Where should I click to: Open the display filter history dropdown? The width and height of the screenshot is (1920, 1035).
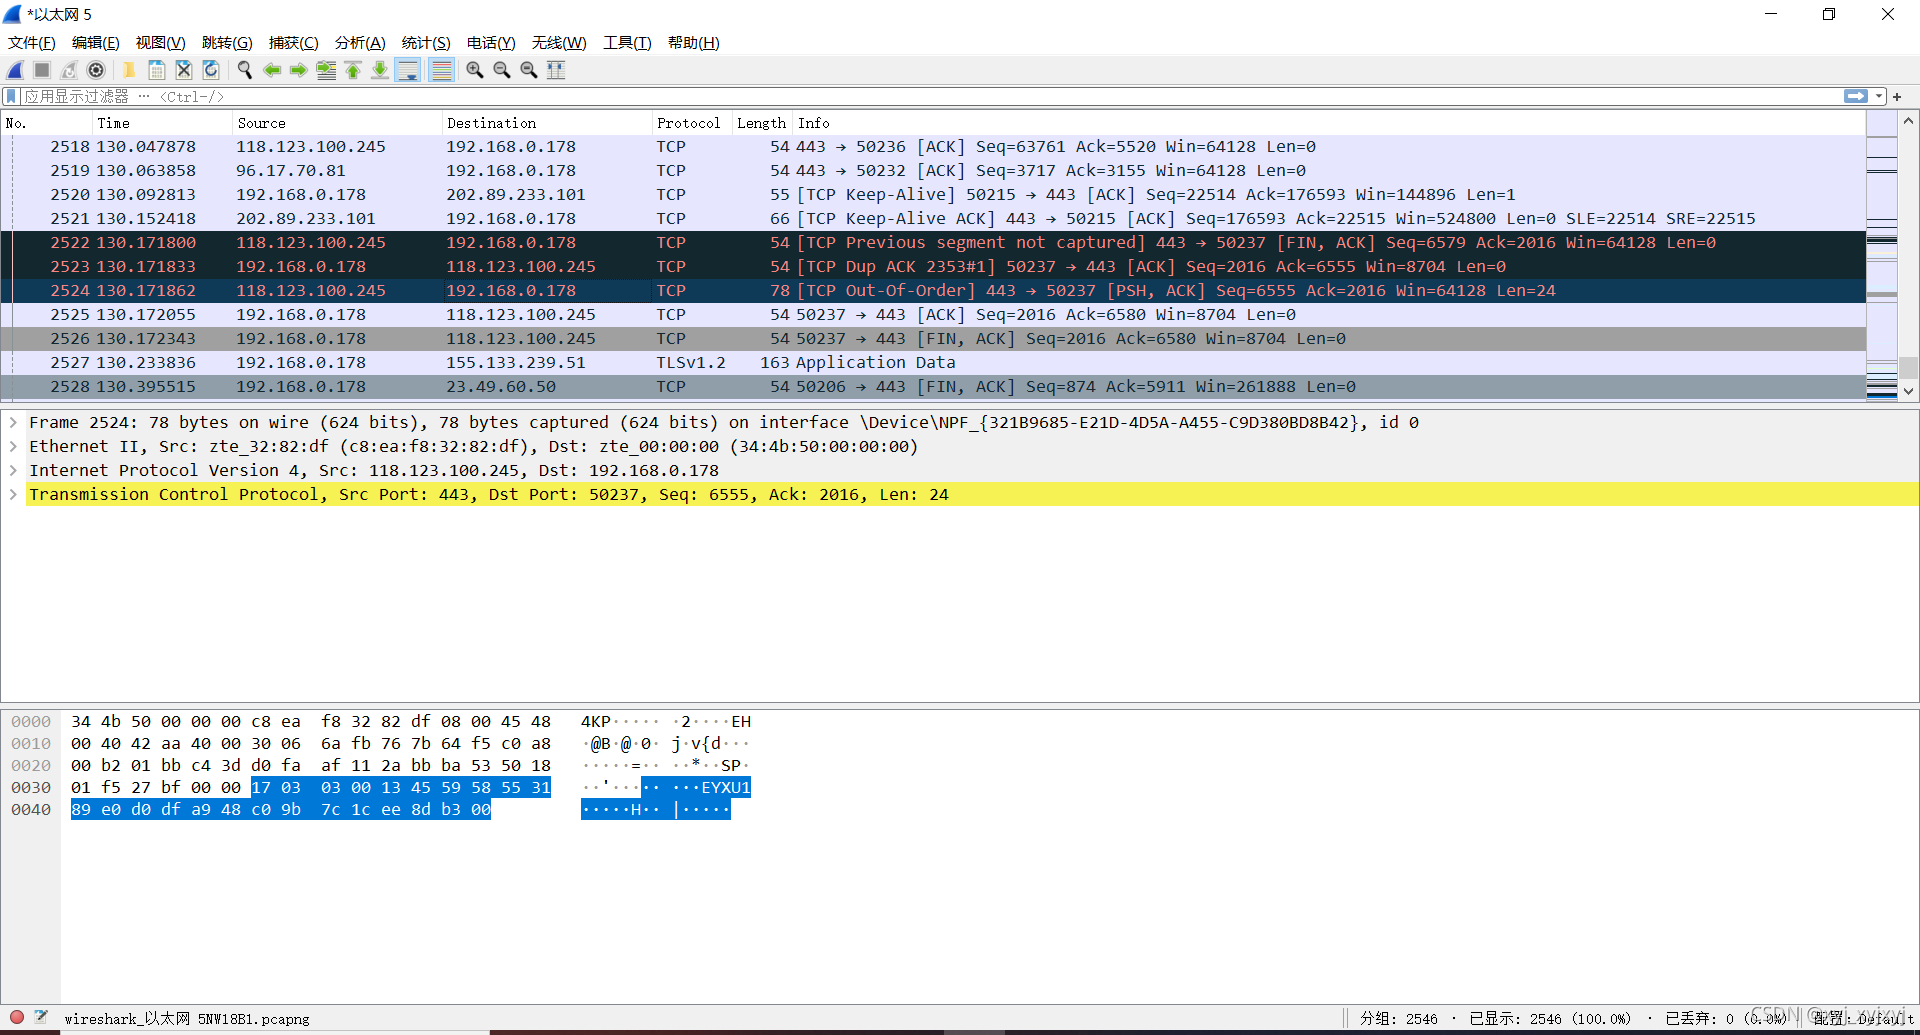[1879, 96]
